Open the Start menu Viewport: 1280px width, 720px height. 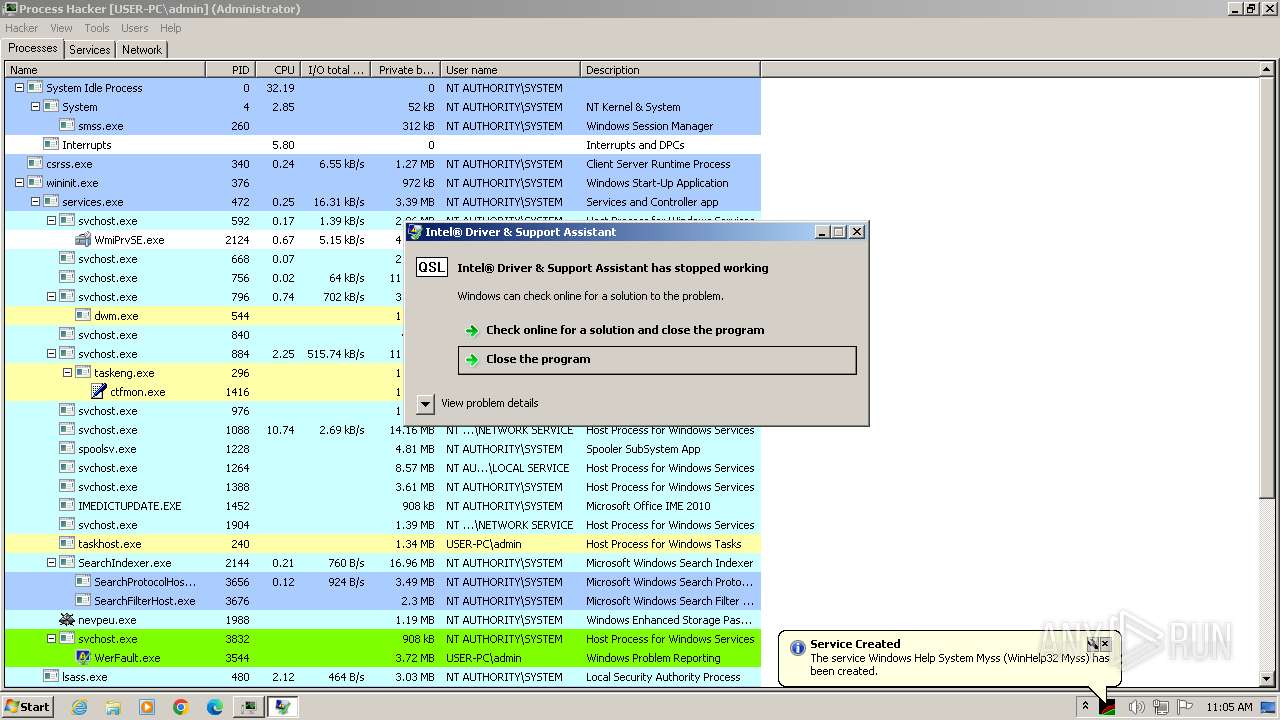click(x=27, y=707)
